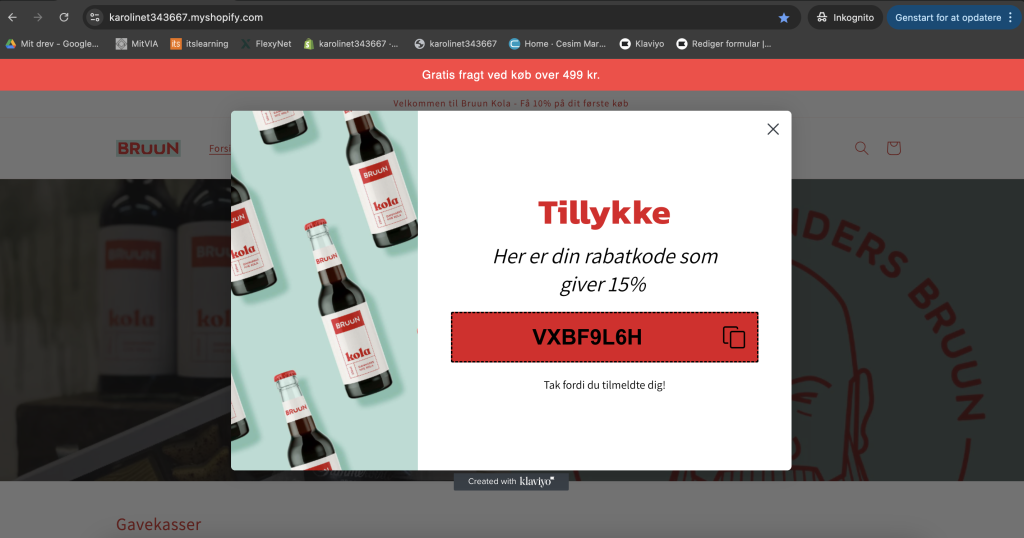The width and height of the screenshot is (1024, 538).
Task: Open karolinet343667 bookmark with globe icon
Action: click(455, 44)
